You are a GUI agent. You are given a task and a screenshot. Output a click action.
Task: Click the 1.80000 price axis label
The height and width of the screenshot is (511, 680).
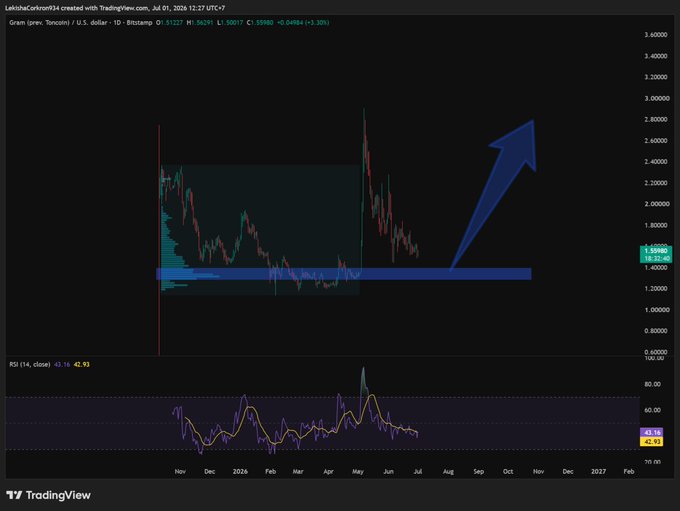coord(656,225)
